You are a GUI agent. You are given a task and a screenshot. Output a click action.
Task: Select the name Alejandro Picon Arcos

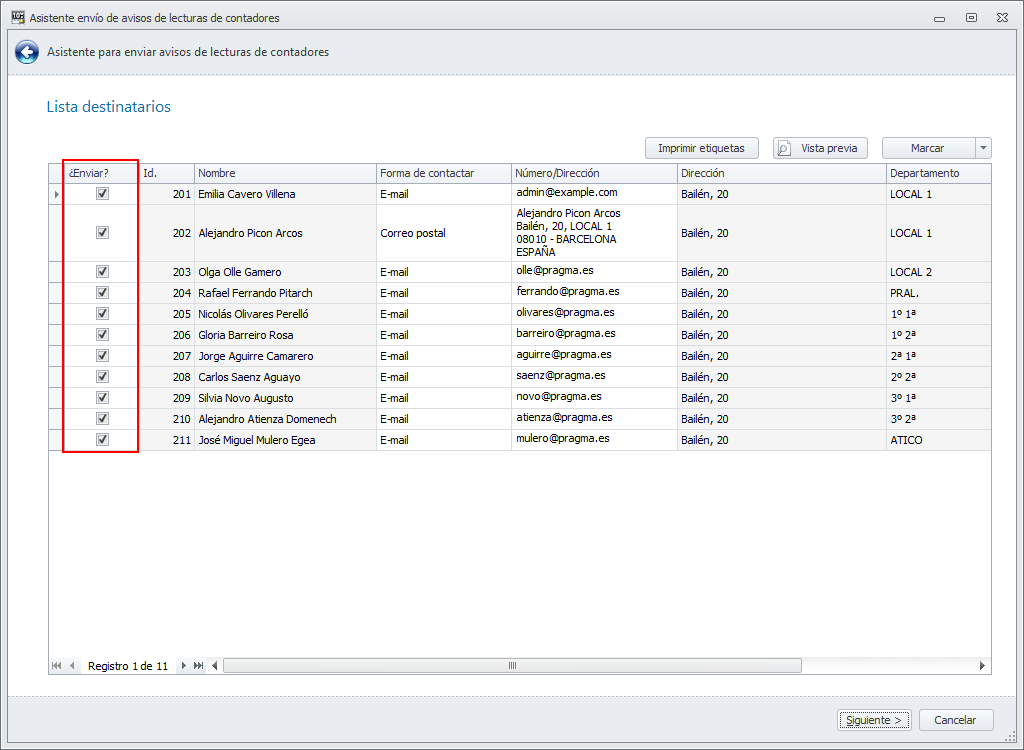click(250, 233)
